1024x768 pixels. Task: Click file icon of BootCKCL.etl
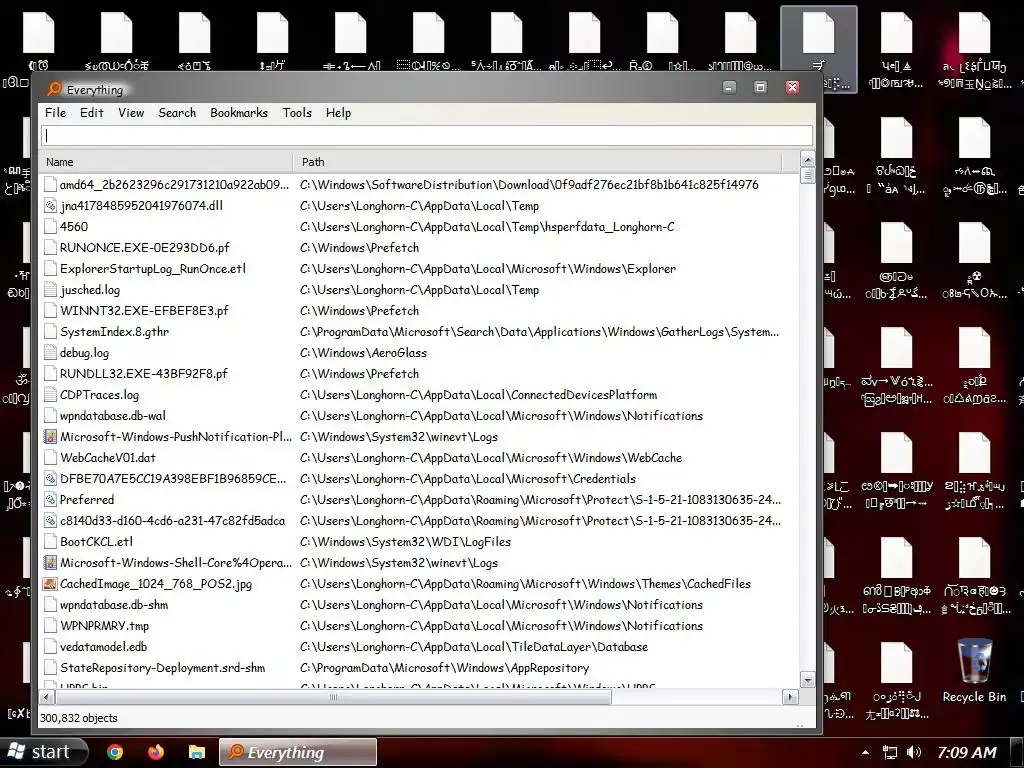(50, 541)
